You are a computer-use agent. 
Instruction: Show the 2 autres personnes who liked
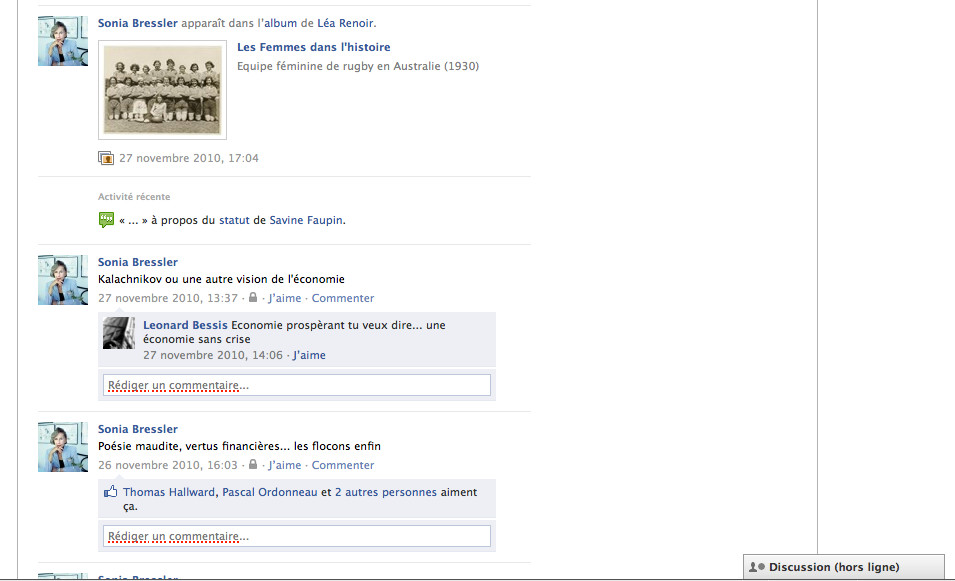pos(386,492)
